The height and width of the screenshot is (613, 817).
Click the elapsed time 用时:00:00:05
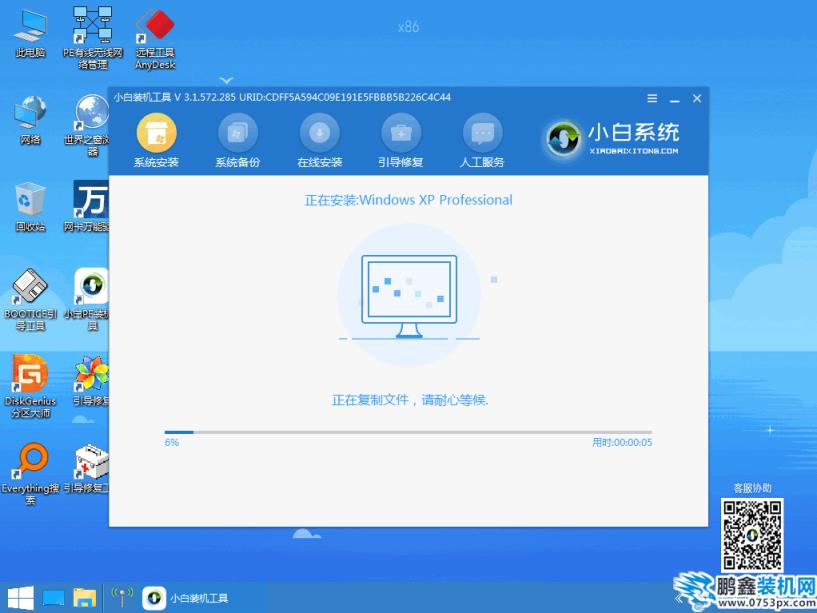[x=622, y=443]
